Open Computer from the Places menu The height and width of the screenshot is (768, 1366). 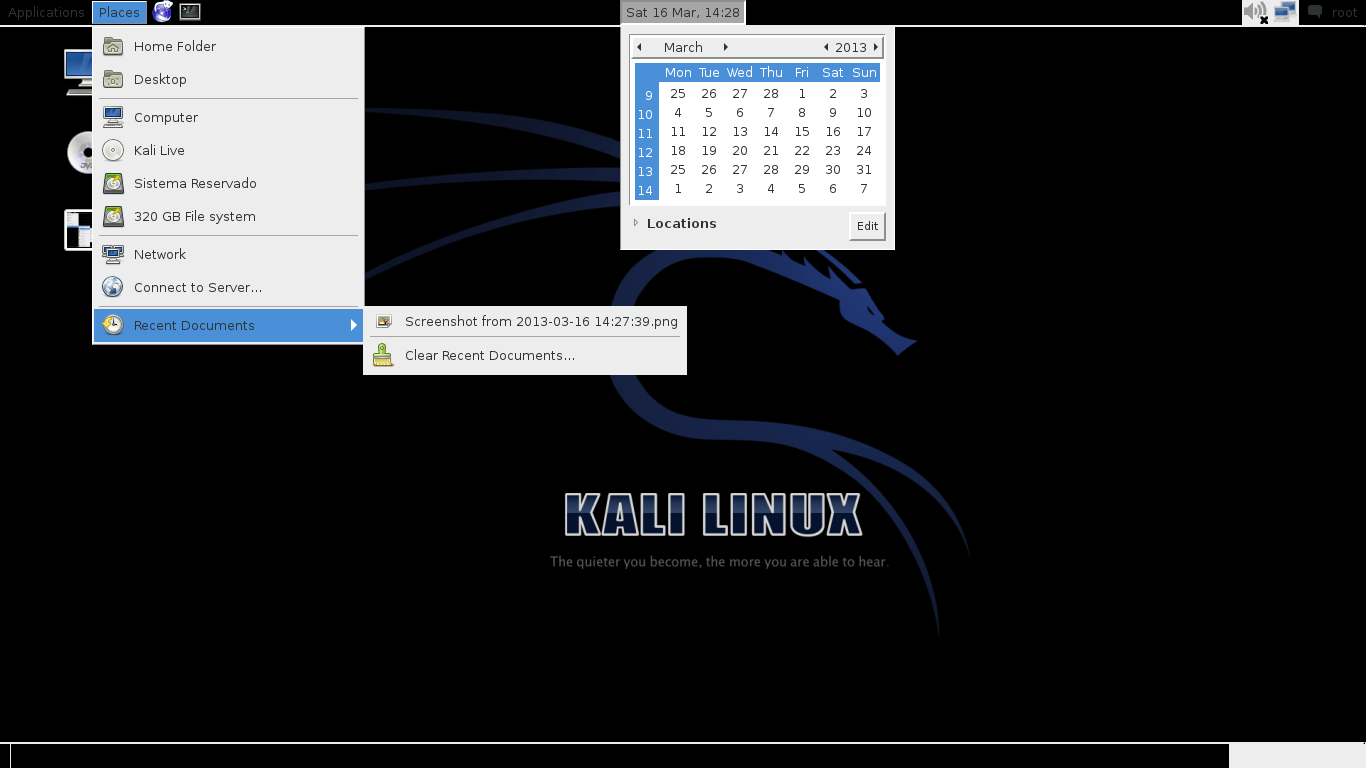coord(228,117)
